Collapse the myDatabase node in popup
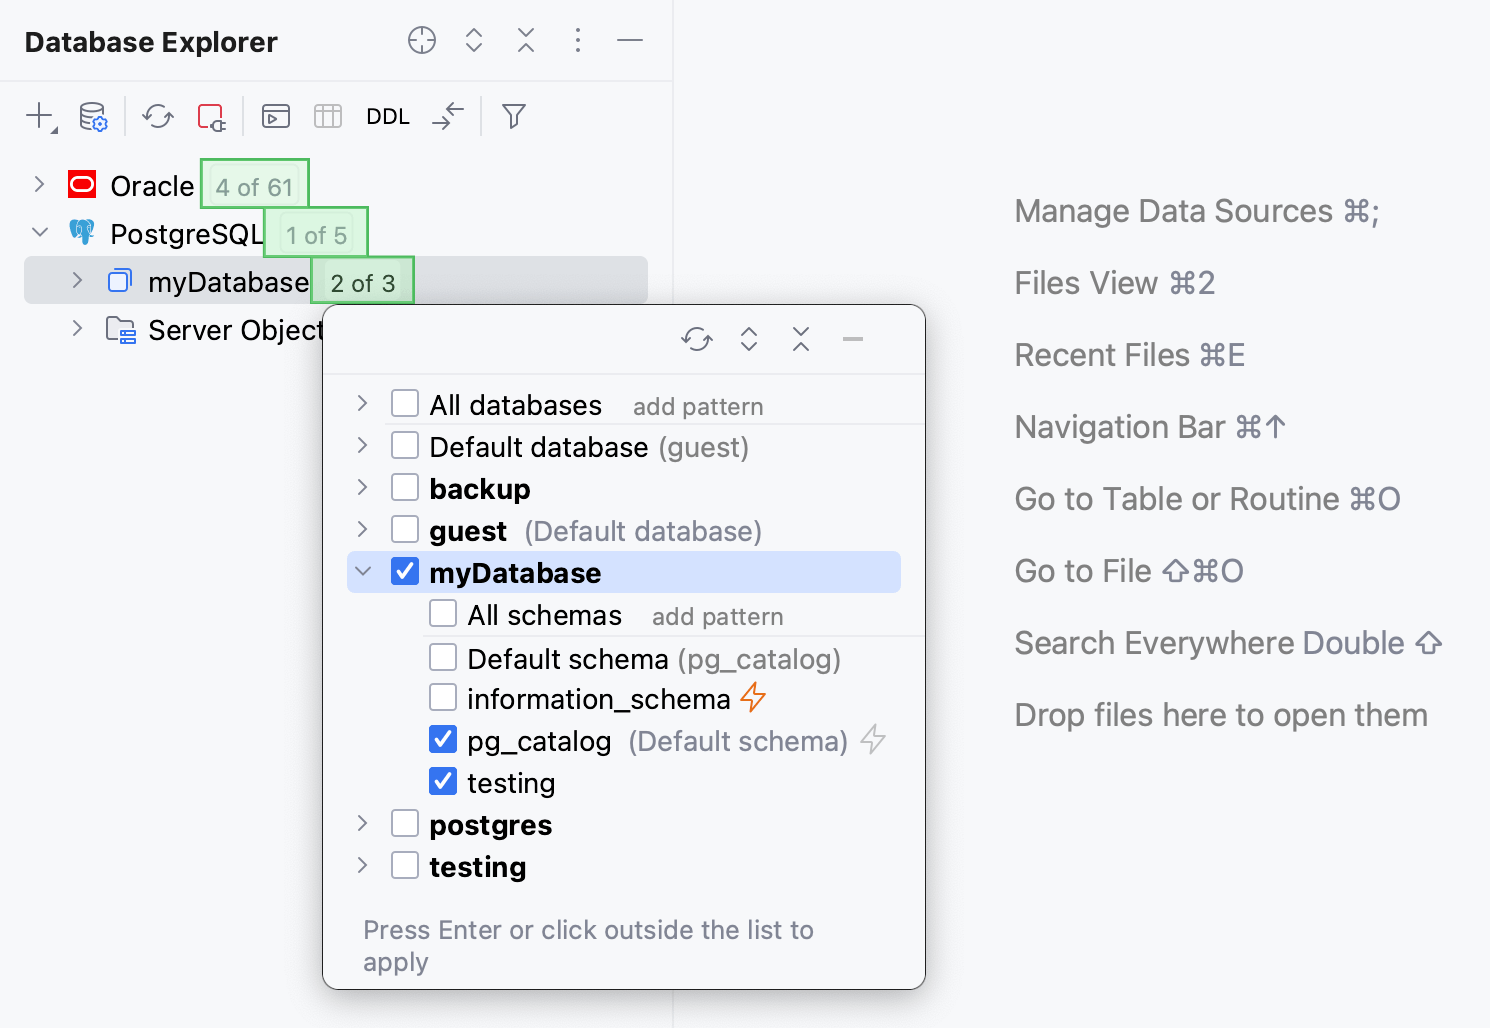The height and width of the screenshot is (1028, 1490). (363, 572)
